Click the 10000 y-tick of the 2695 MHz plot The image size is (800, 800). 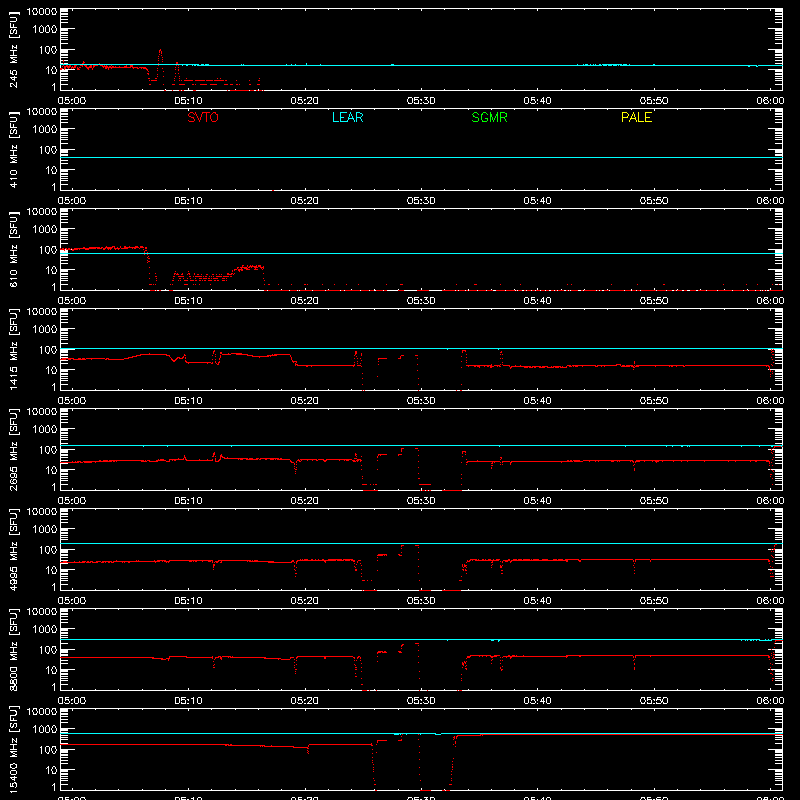coord(42,412)
